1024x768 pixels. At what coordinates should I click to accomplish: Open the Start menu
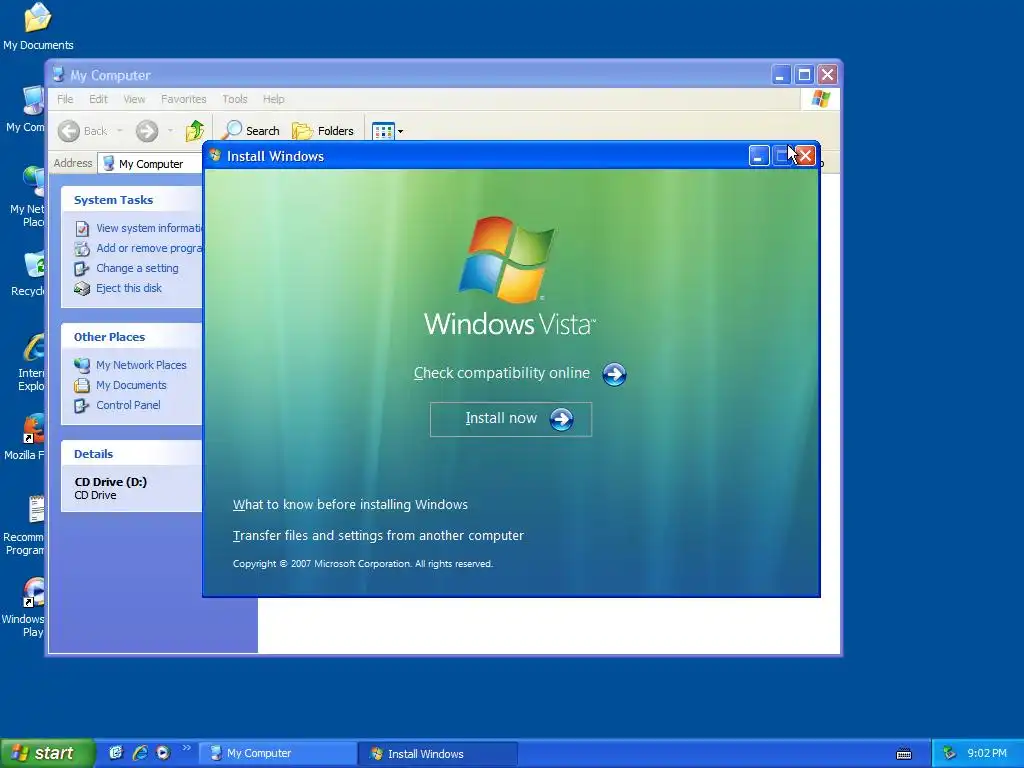click(46, 753)
